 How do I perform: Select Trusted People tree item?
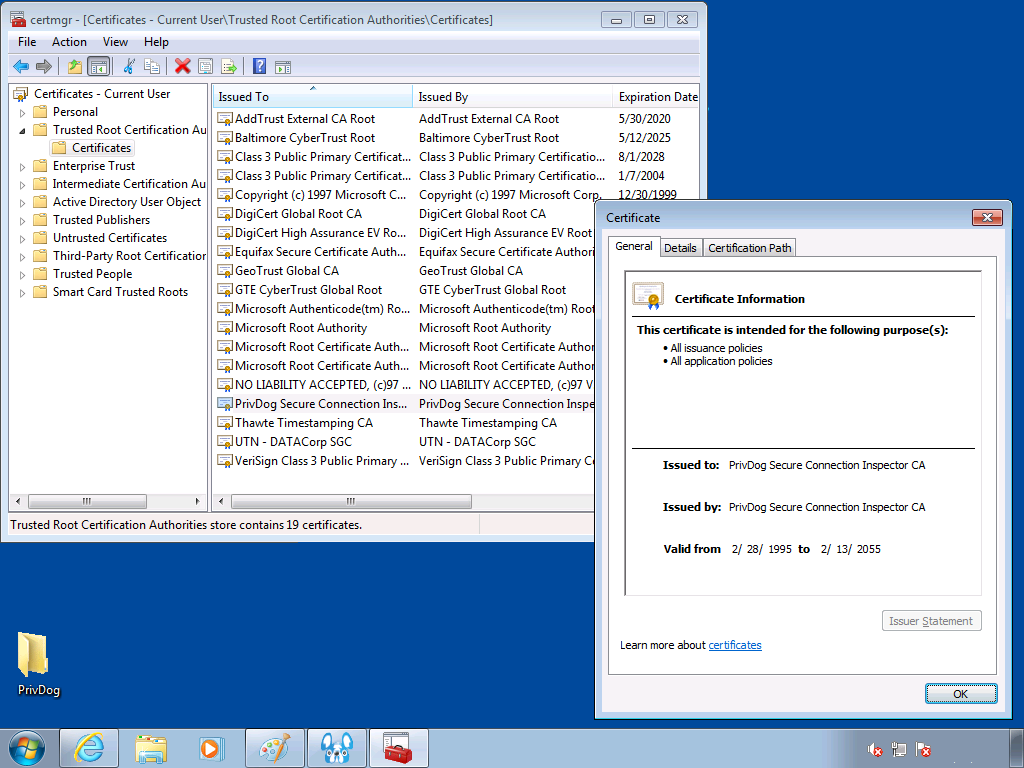tap(92, 274)
